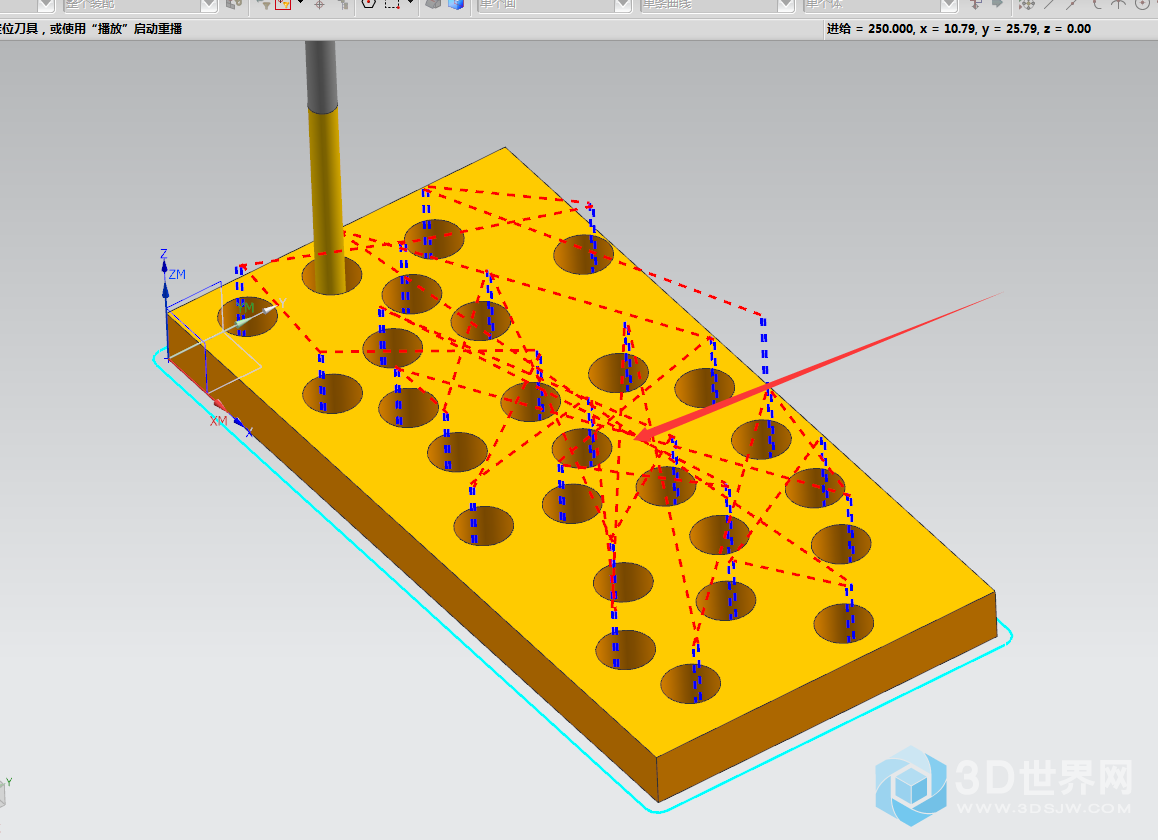Open the 单条曲线 curve rule dropdown
This screenshot has height=840, width=1158.
tap(717, 4)
